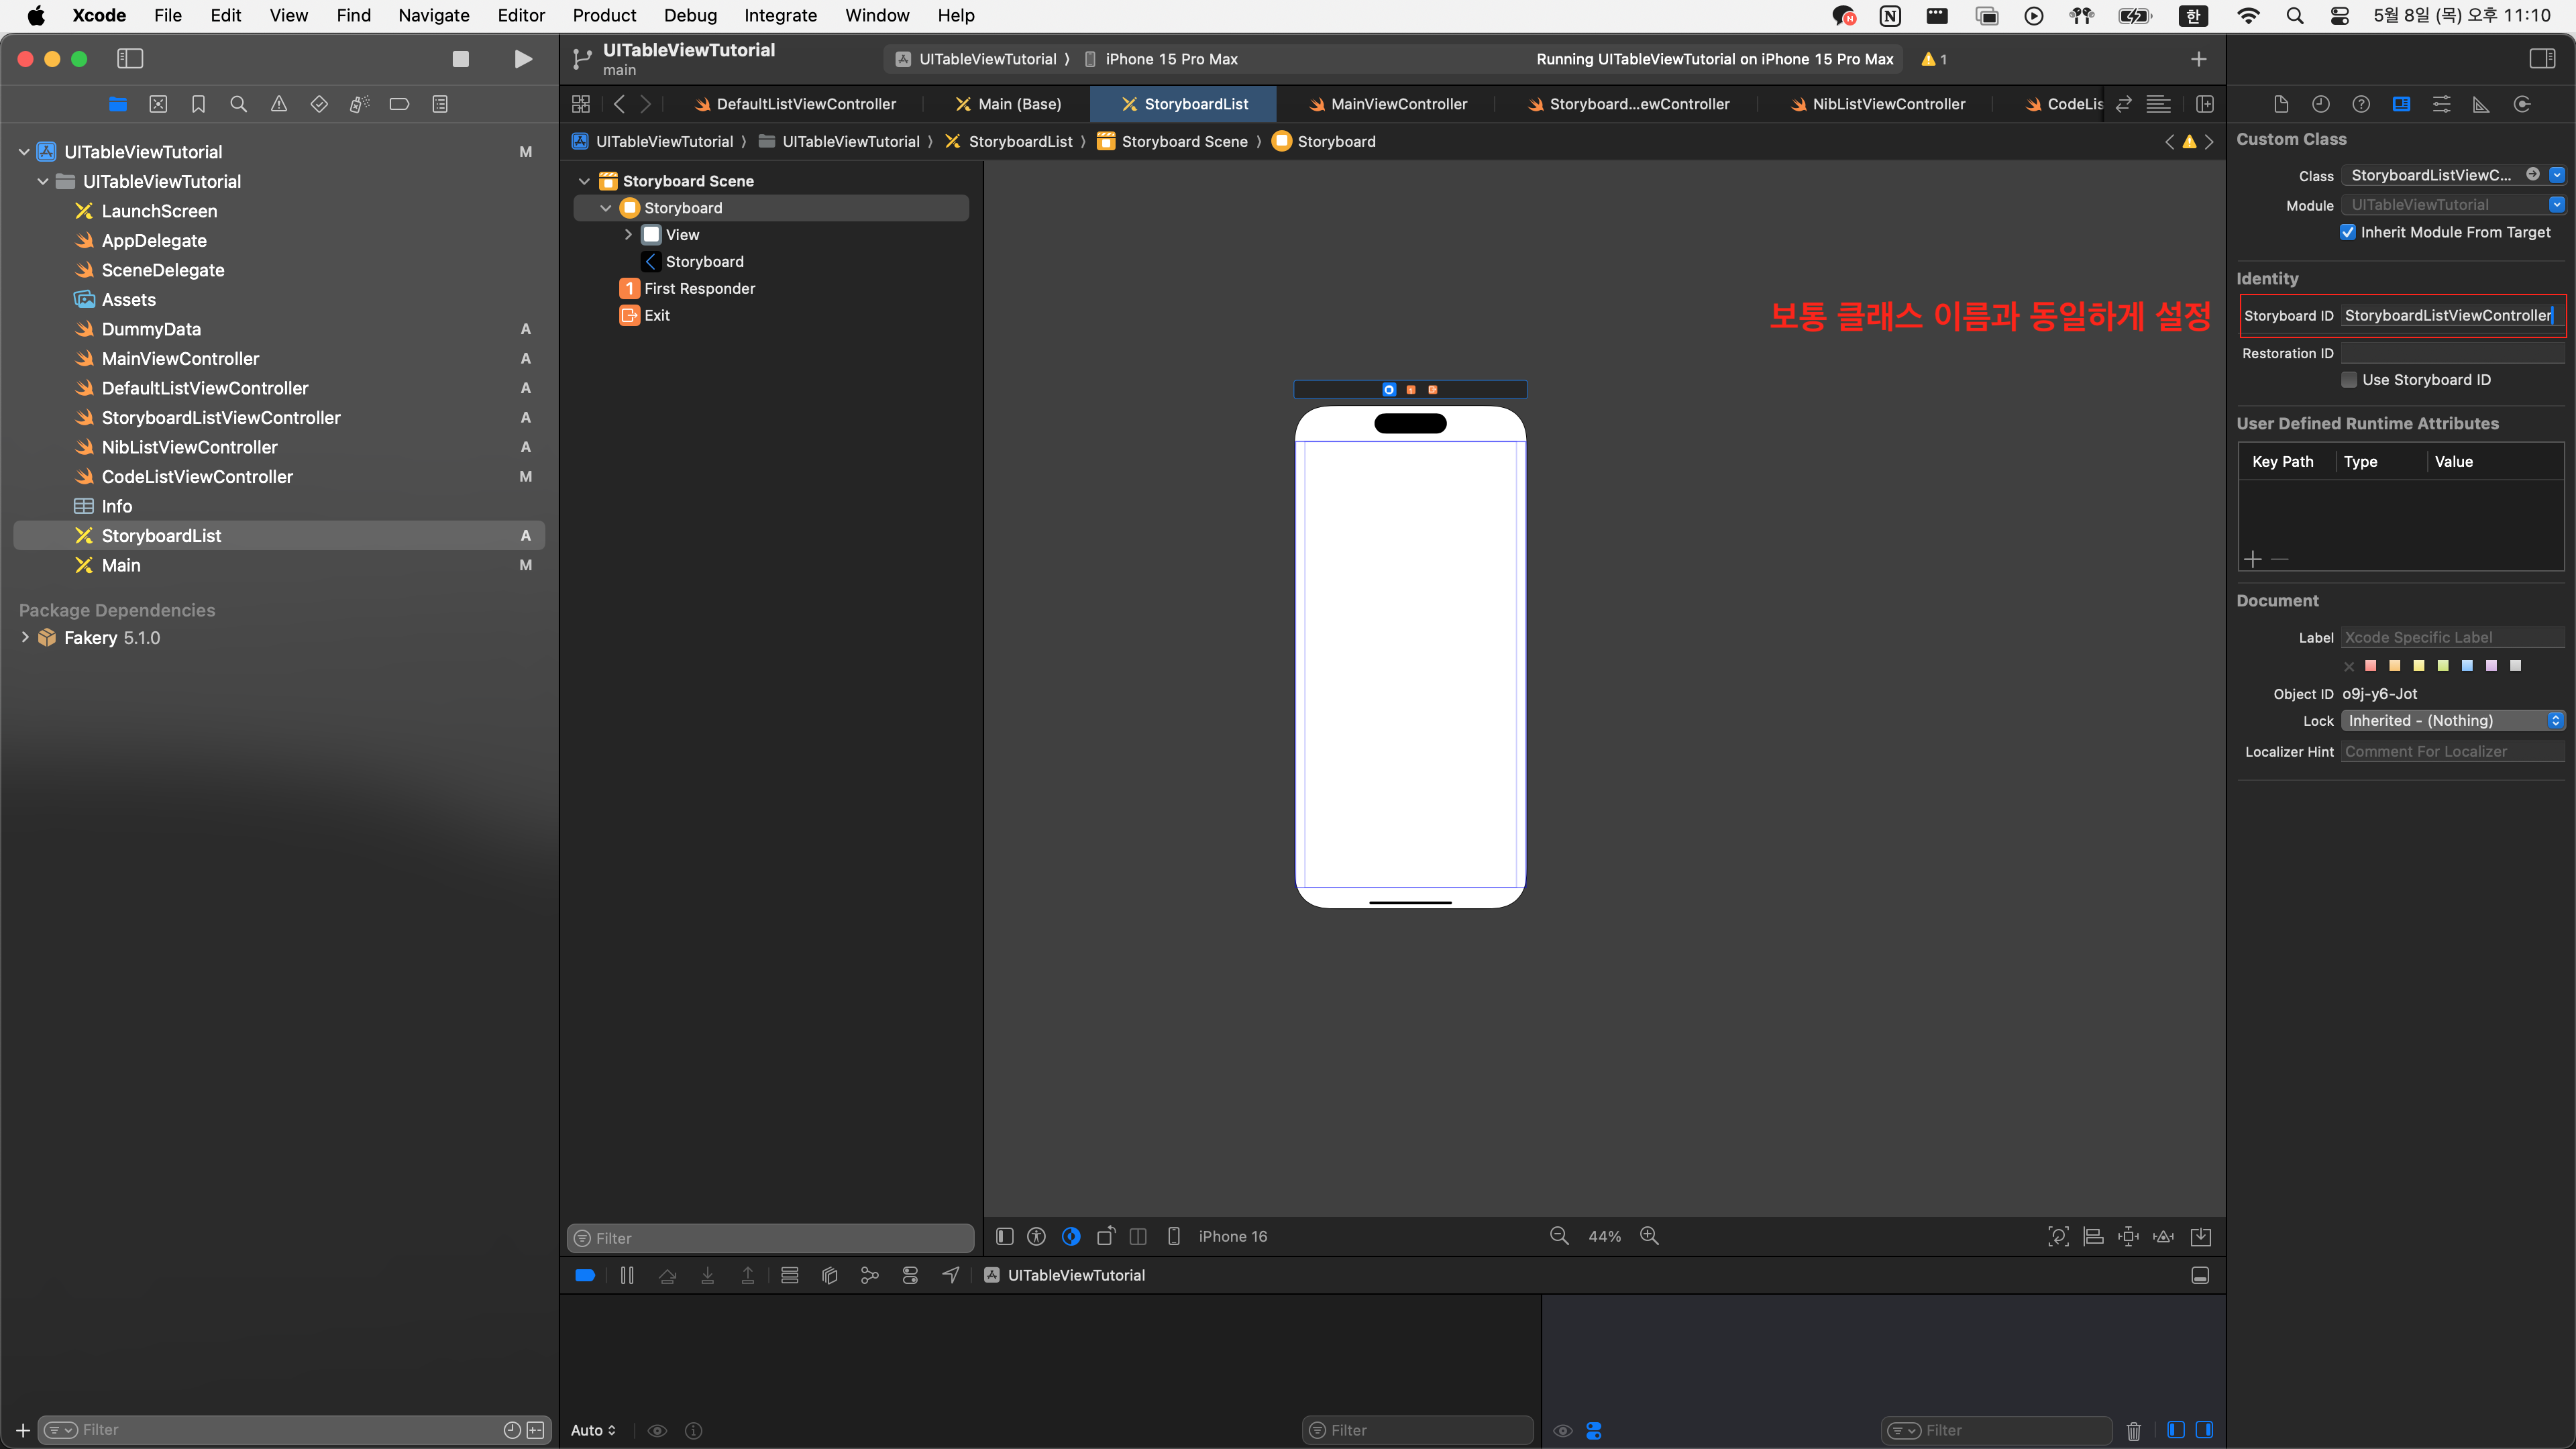Open the Module dropdown arrow
Screen dimensions: 2576x1449
pos(2556,205)
